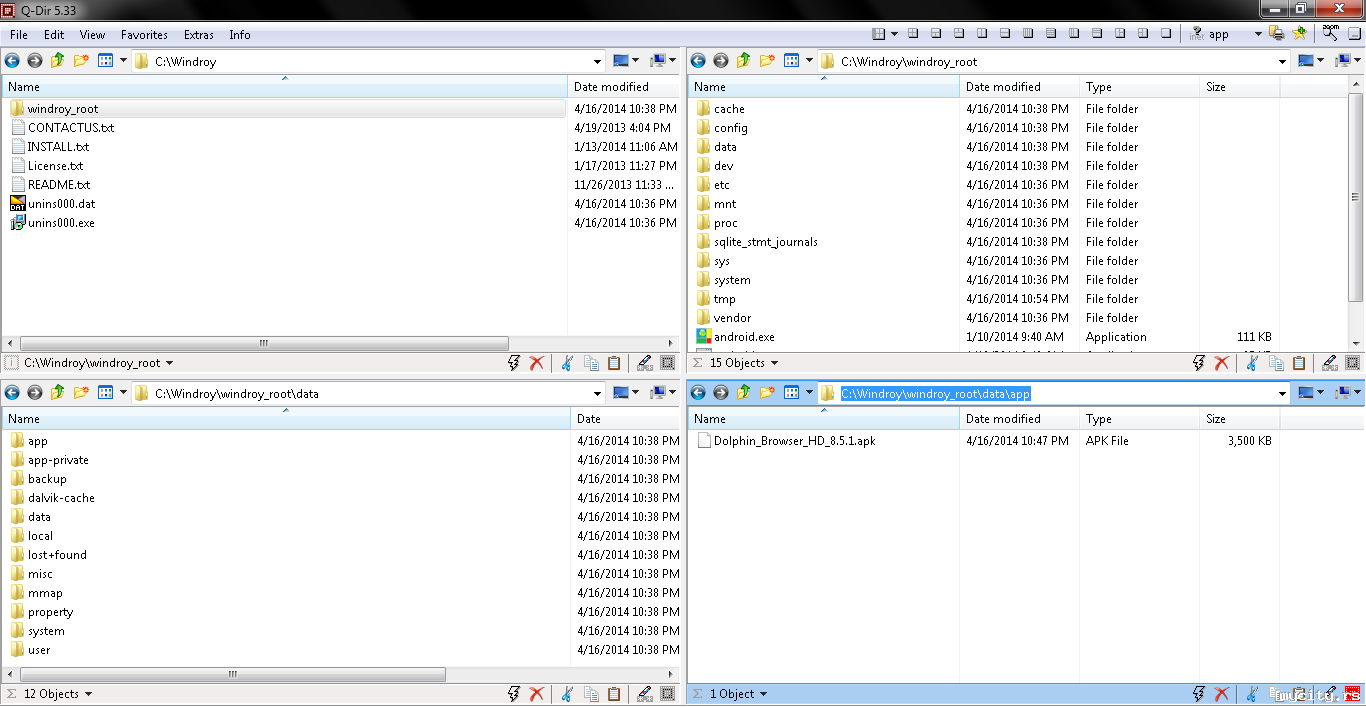Open the 'app' combo box dropdown in main toolbar

tap(1258, 34)
